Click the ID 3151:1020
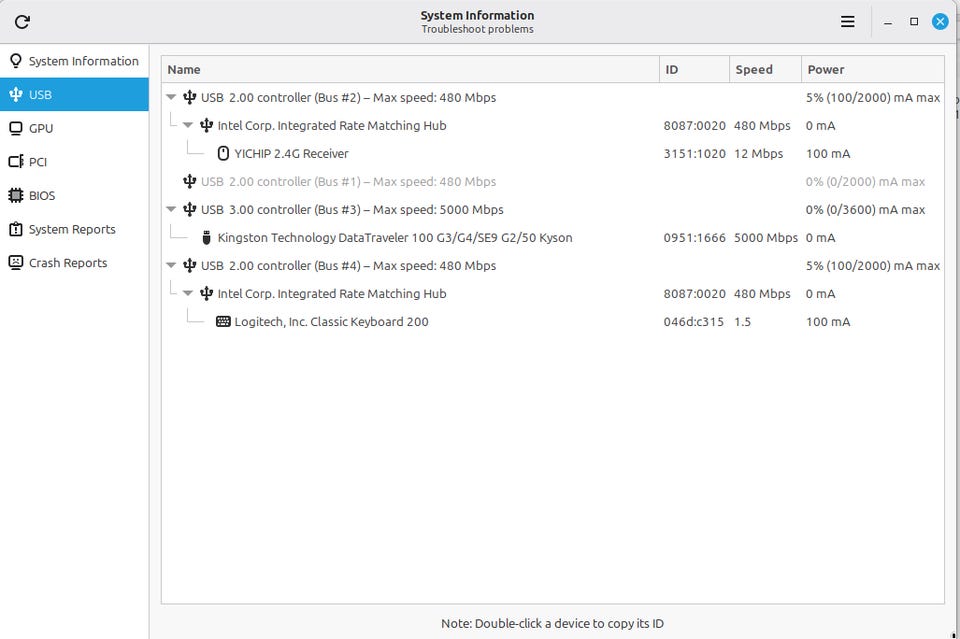This screenshot has height=639, width=960. click(694, 154)
